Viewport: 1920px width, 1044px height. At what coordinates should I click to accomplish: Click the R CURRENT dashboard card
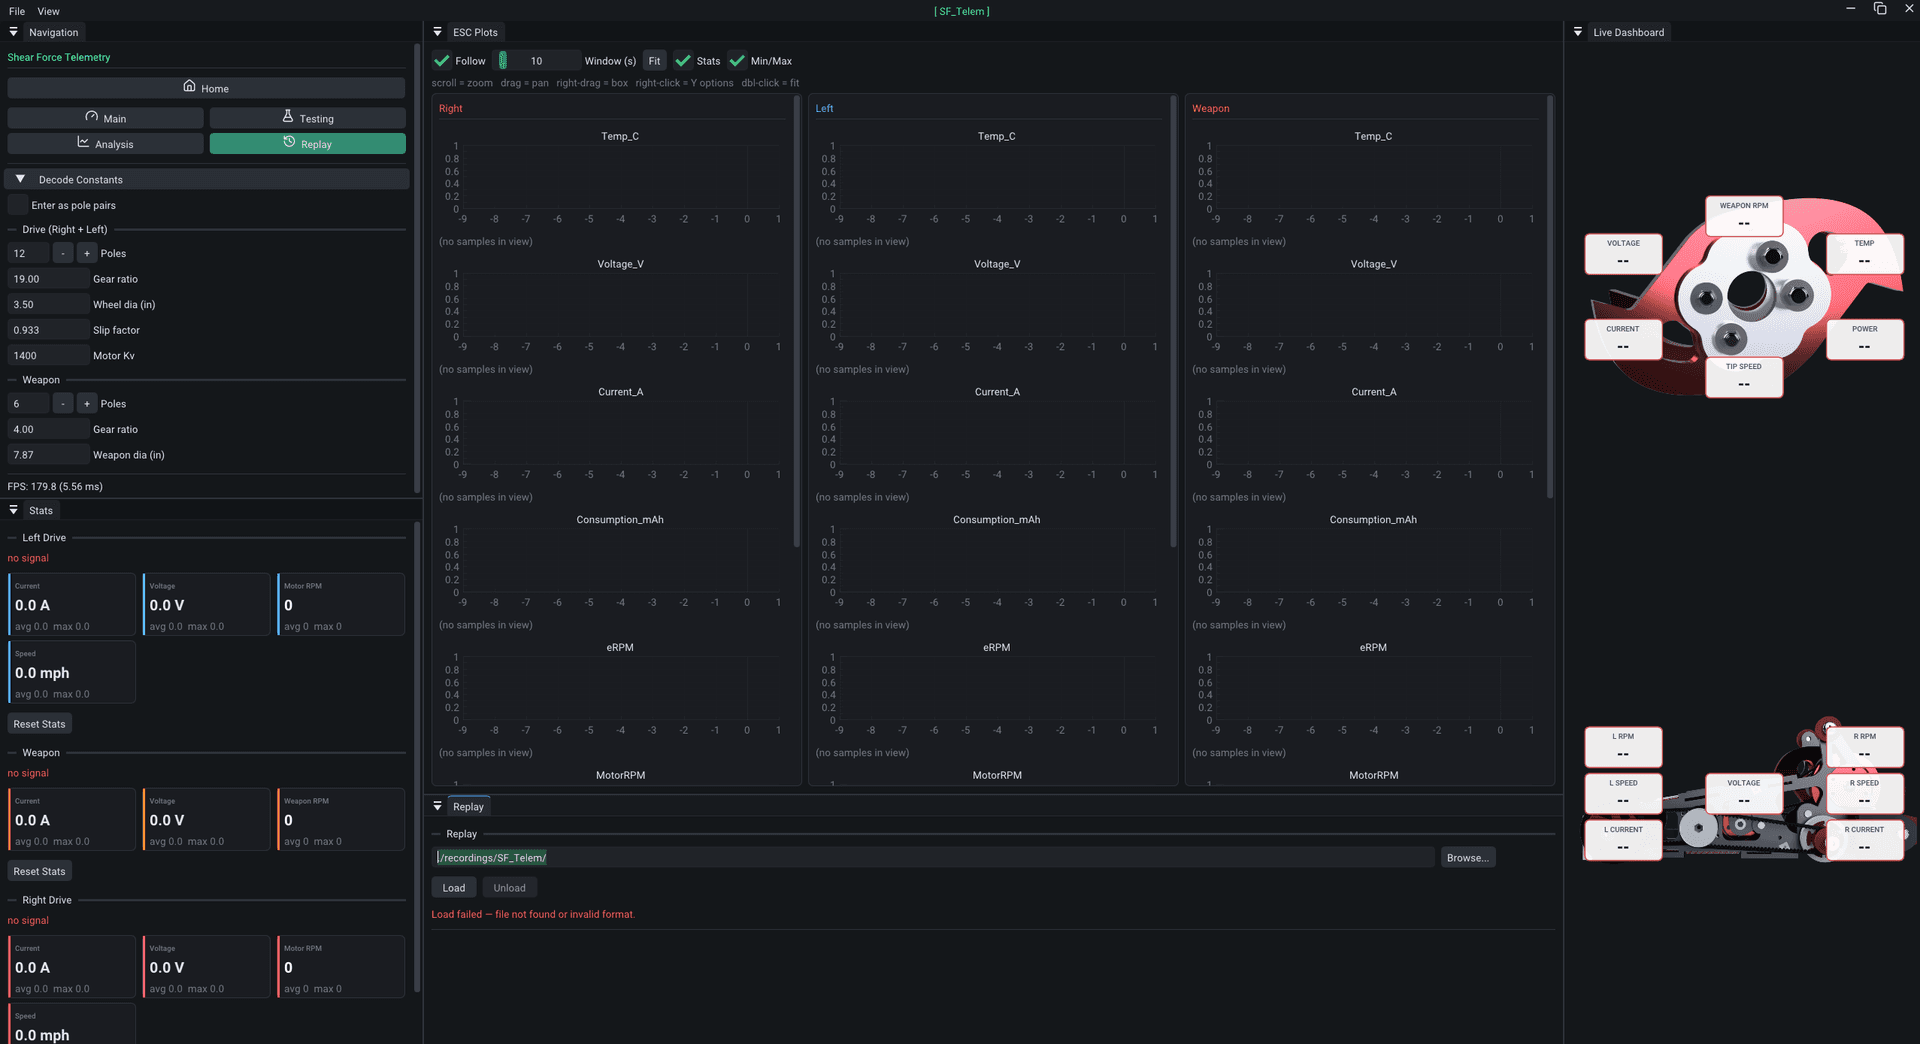pyautogui.click(x=1864, y=840)
